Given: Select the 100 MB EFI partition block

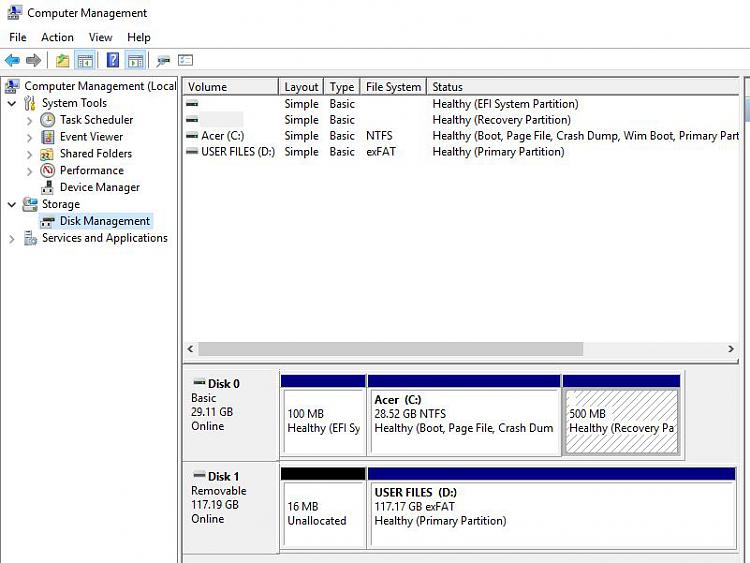Looking at the screenshot, I should pyautogui.click(x=323, y=415).
